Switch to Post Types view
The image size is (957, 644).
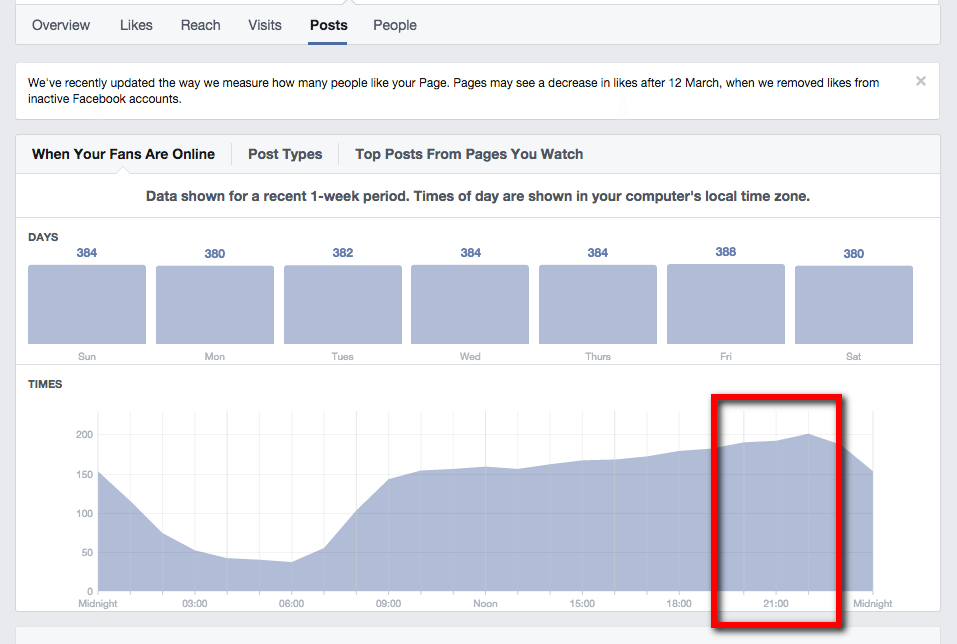coord(285,154)
